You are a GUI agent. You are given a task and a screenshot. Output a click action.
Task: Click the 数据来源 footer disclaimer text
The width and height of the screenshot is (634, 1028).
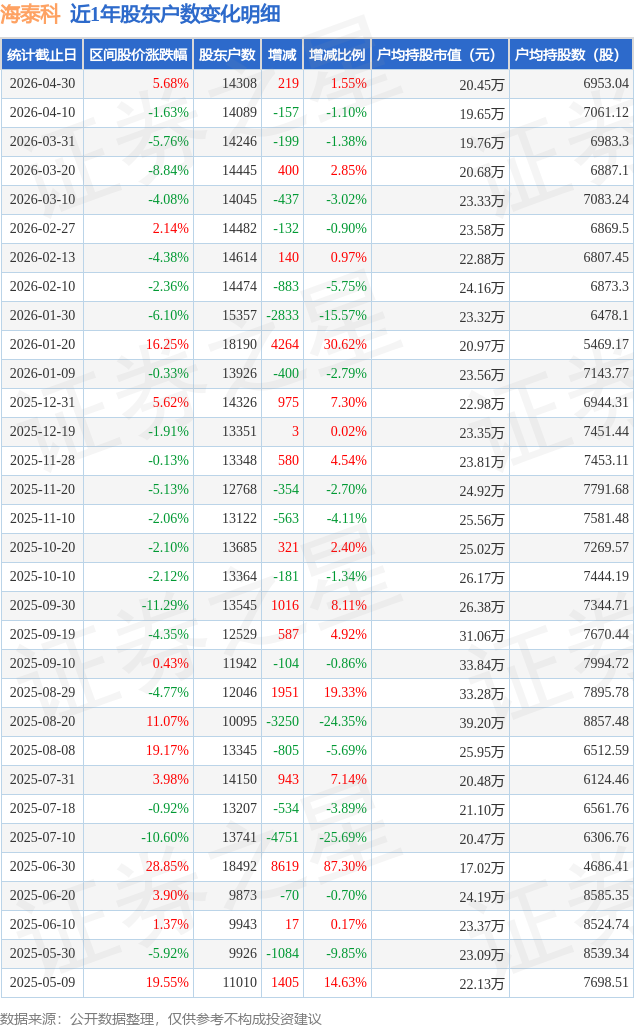point(161,1019)
